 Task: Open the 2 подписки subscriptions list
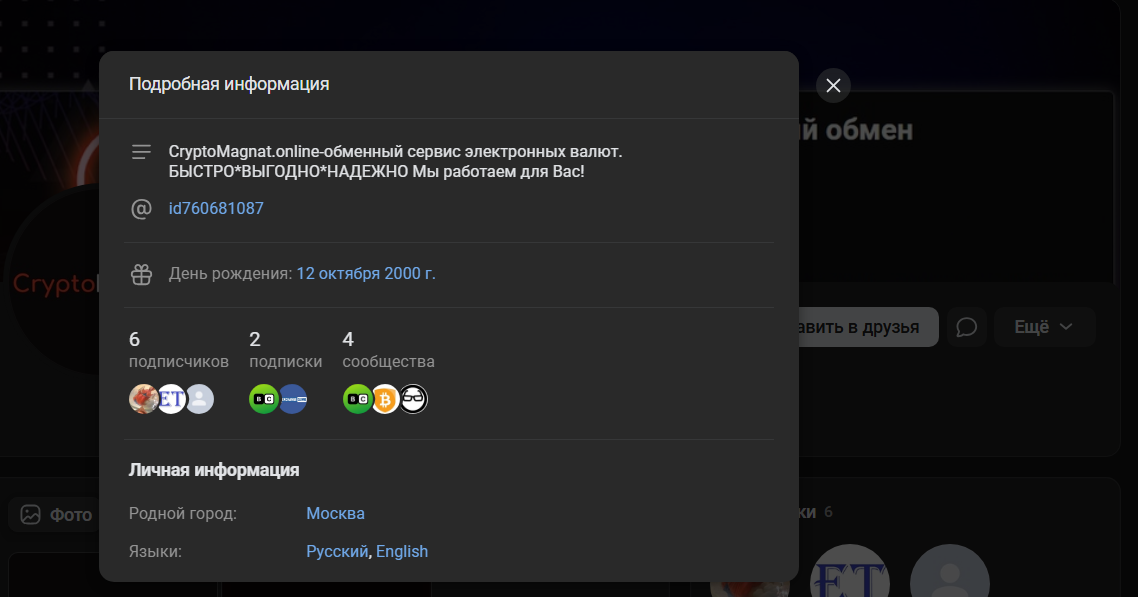pyautogui.click(x=285, y=350)
